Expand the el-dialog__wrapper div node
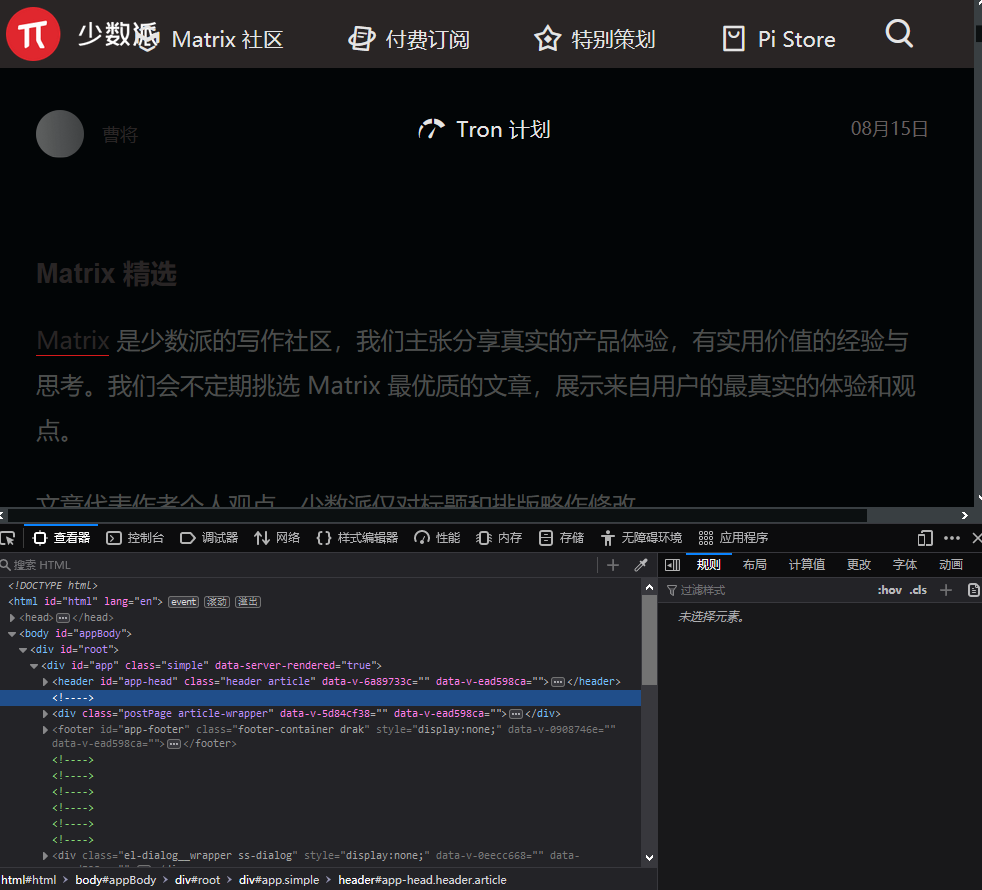 [x=45, y=856]
